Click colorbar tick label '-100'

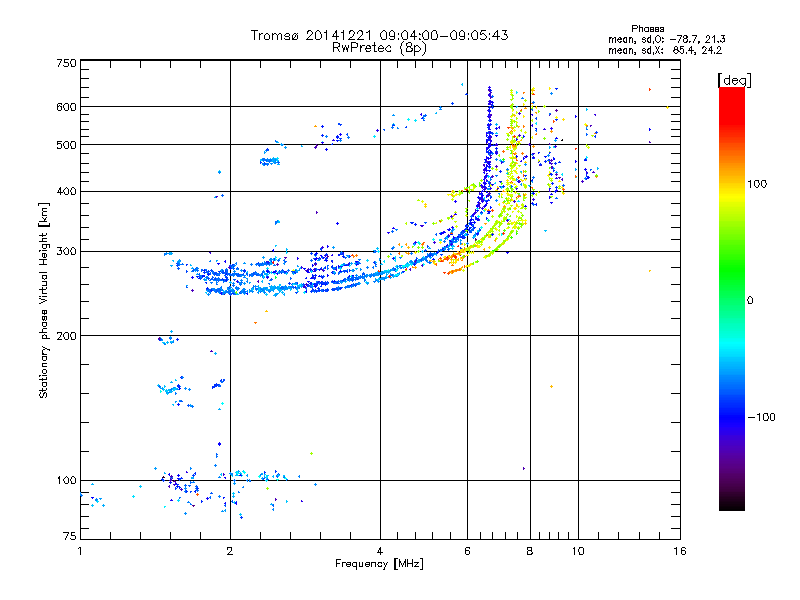[761, 417]
